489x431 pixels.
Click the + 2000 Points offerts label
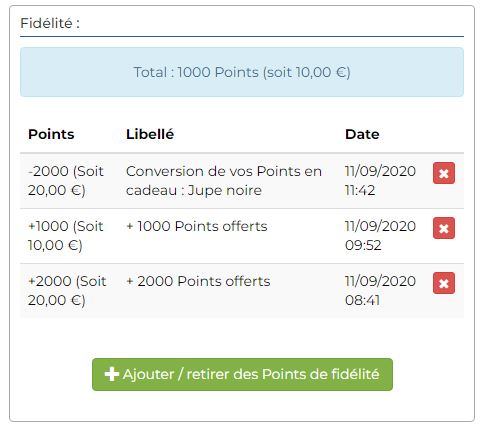[x=198, y=281]
